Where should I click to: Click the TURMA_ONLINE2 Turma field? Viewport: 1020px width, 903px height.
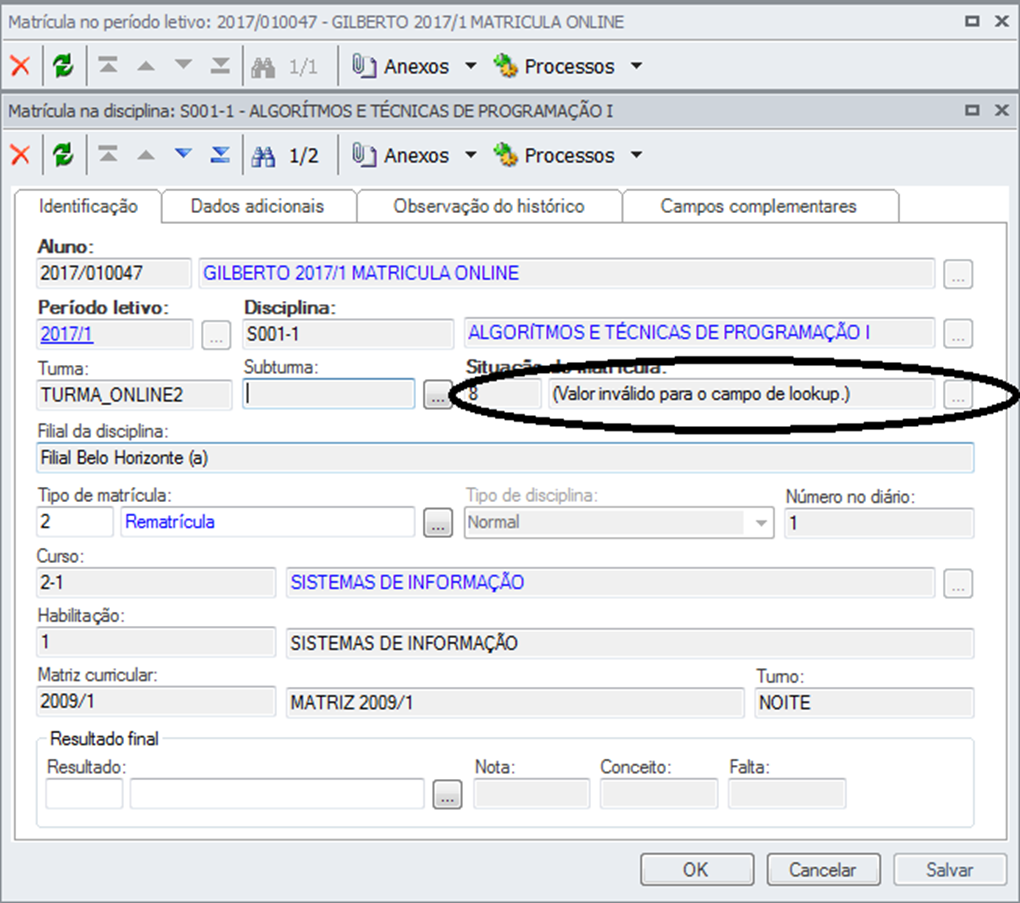click(x=134, y=395)
